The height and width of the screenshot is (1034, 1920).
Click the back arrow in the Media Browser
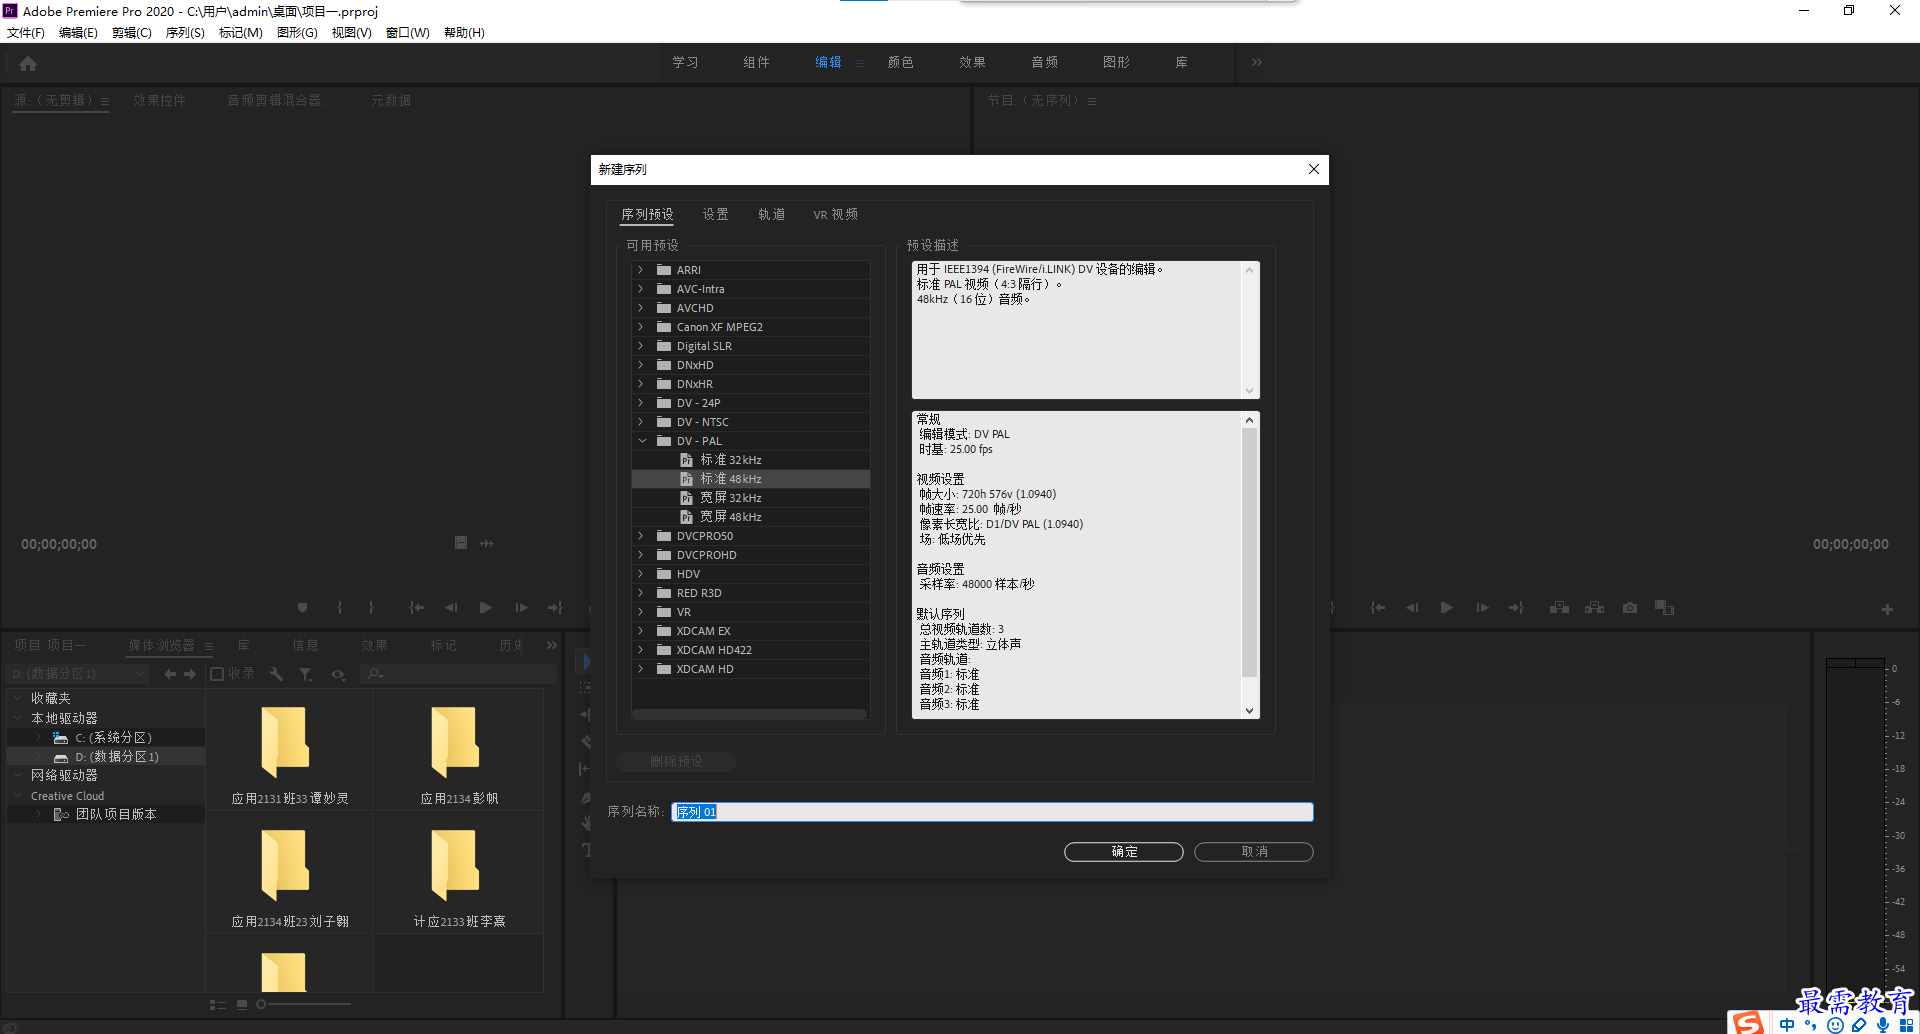pos(170,674)
